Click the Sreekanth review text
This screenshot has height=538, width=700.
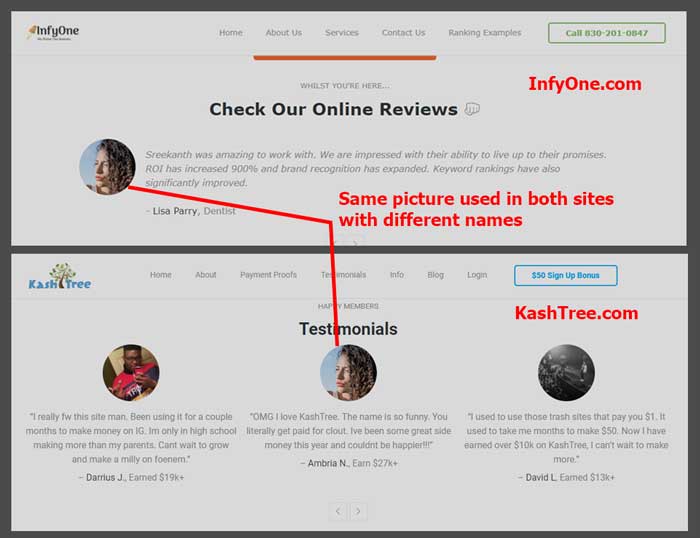(x=375, y=169)
